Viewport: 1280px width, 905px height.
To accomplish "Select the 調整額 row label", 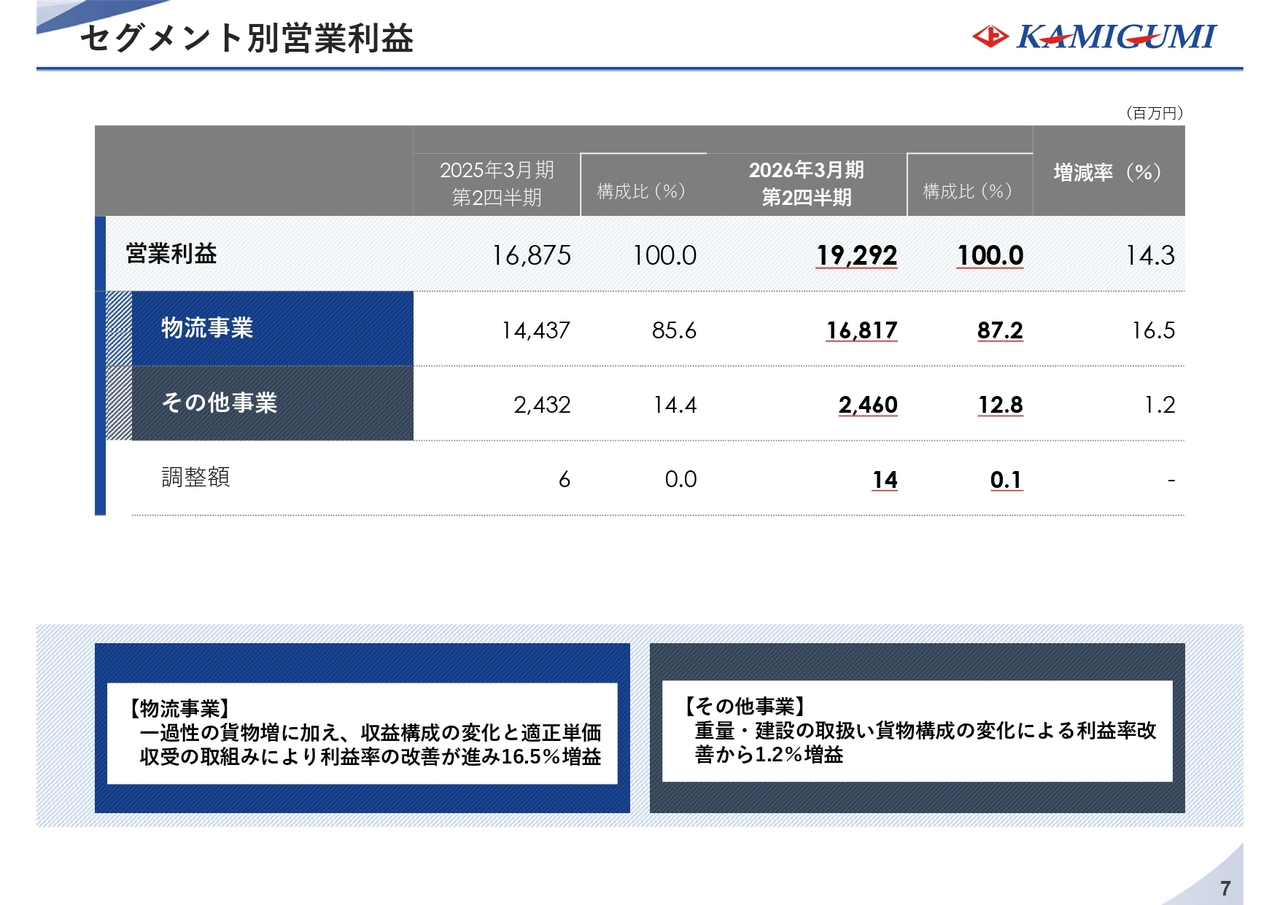I will (x=196, y=478).
